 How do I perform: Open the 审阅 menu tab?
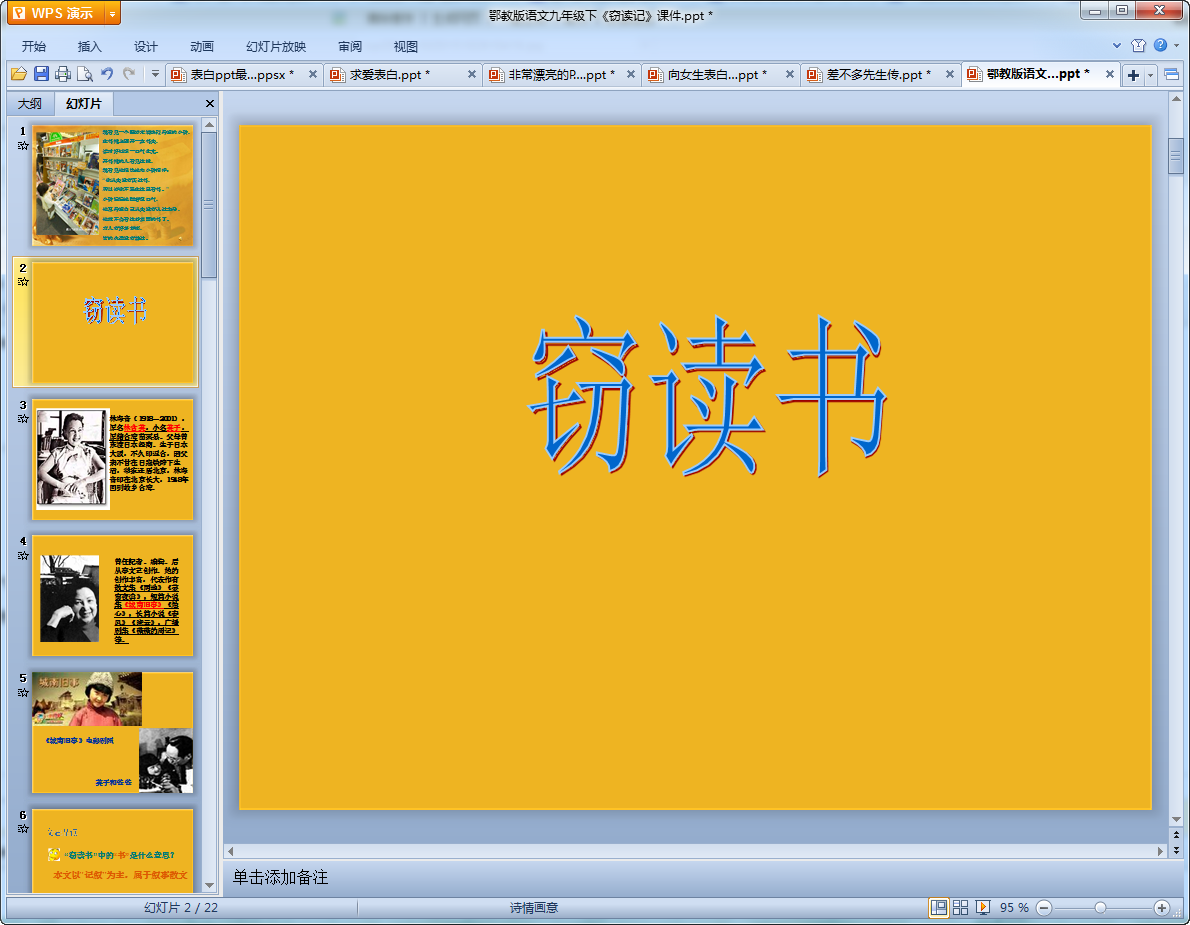pos(350,46)
